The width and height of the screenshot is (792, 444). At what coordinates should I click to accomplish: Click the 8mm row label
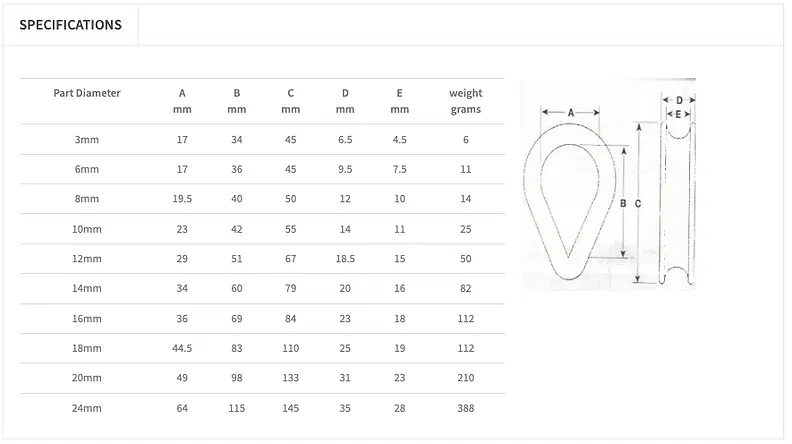pos(87,199)
